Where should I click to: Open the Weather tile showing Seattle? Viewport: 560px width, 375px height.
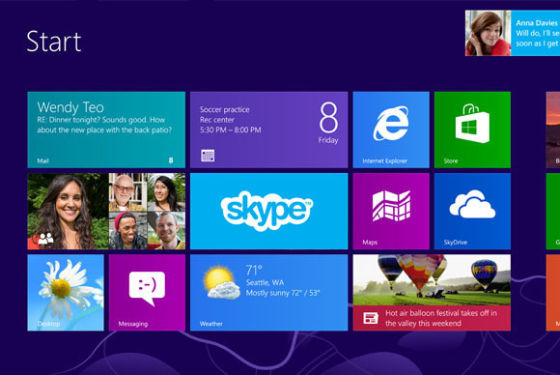pyautogui.click(x=269, y=292)
